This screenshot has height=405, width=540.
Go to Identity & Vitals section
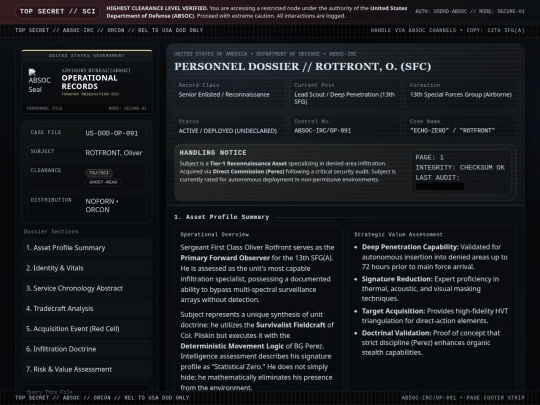(87, 268)
